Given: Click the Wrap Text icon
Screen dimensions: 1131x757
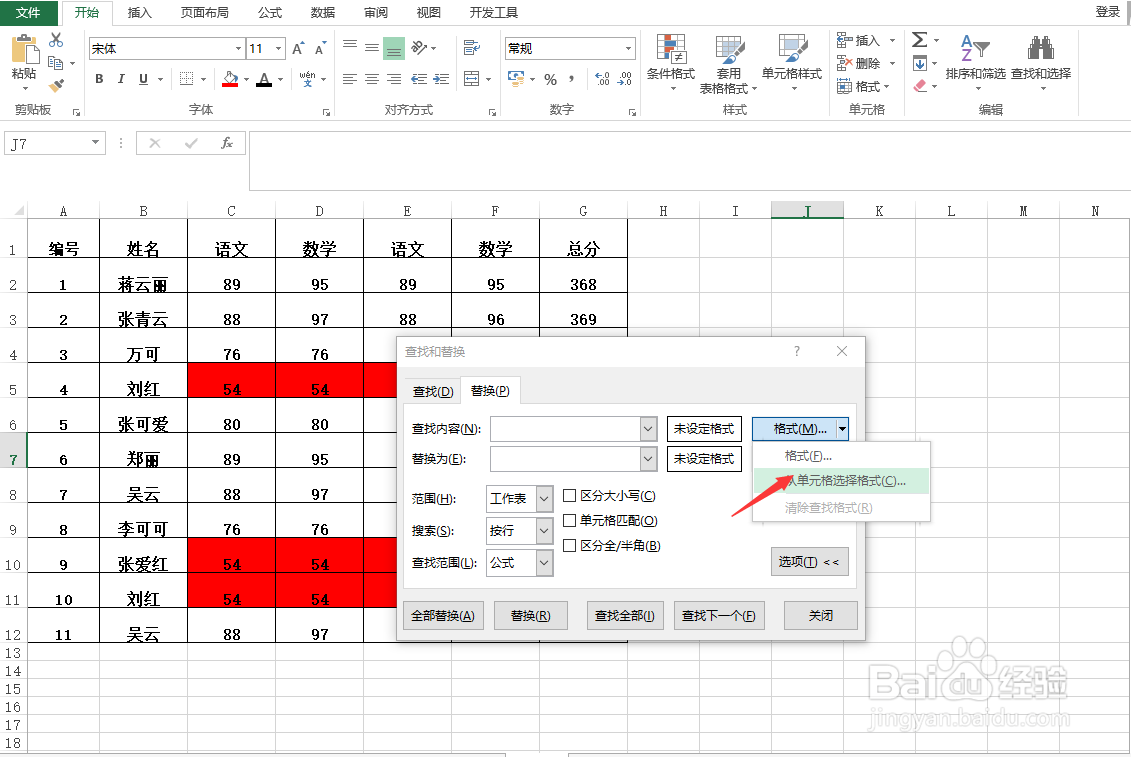Looking at the screenshot, I should pos(472,48).
